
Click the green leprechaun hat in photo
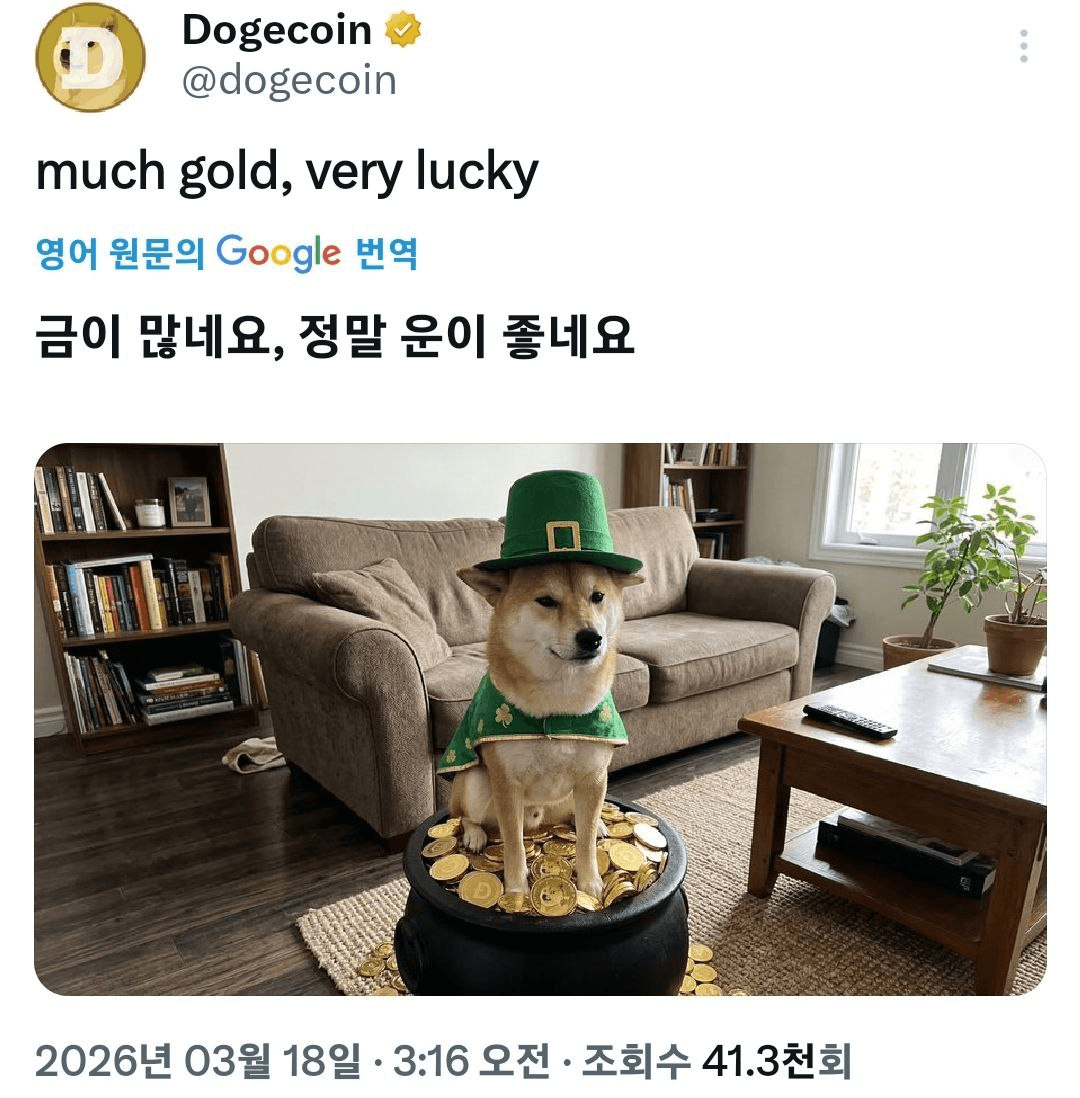(x=558, y=522)
